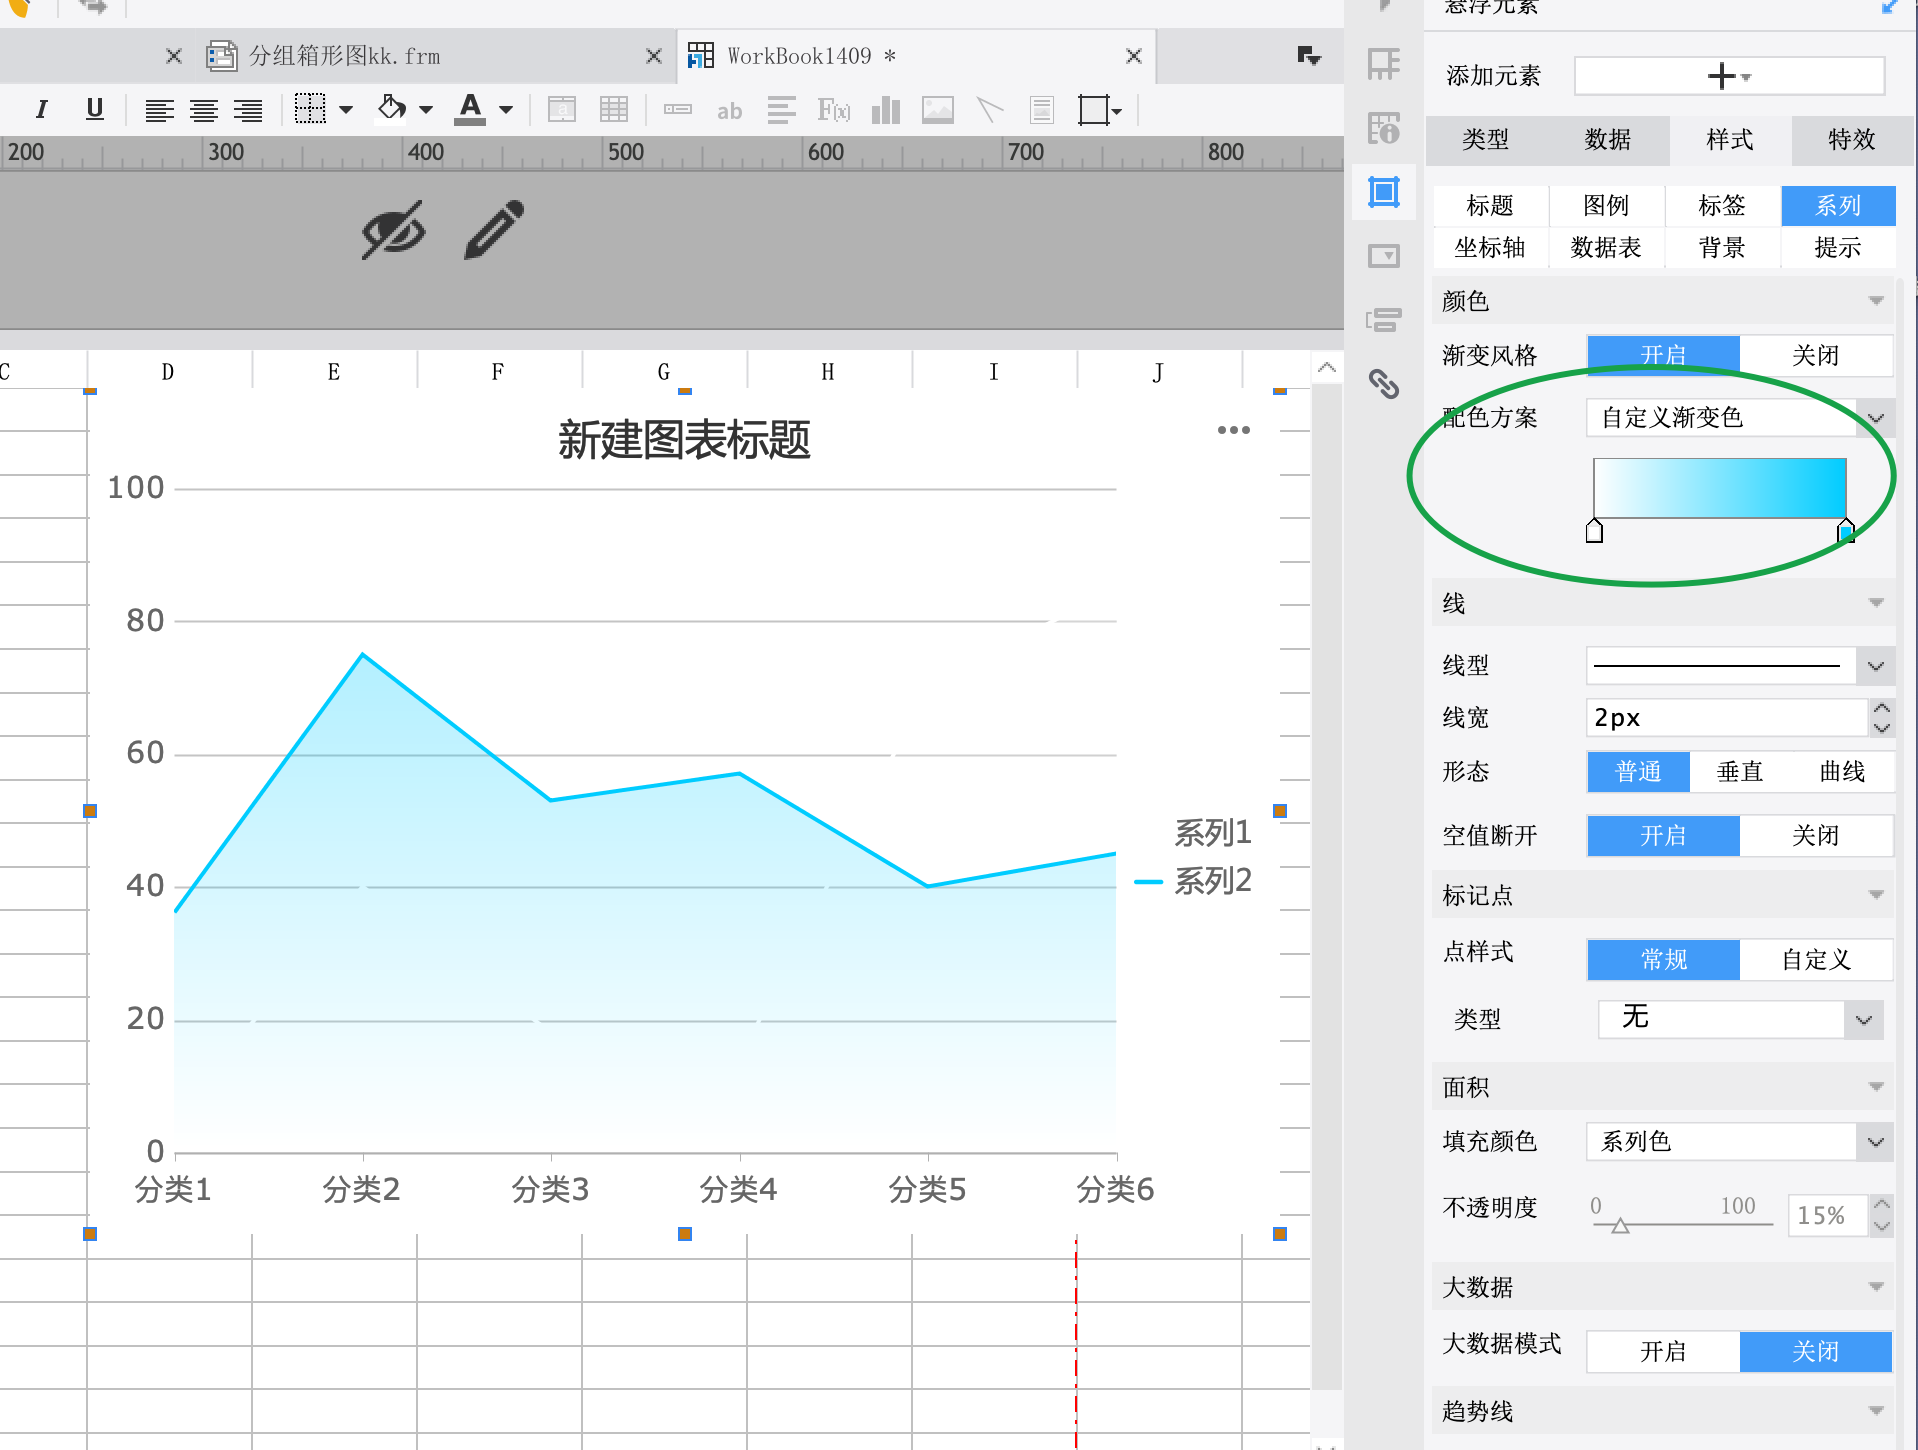This screenshot has height=1450, width=1918.
Task: Open the cell element side panel icon
Action: tap(1384, 65)
